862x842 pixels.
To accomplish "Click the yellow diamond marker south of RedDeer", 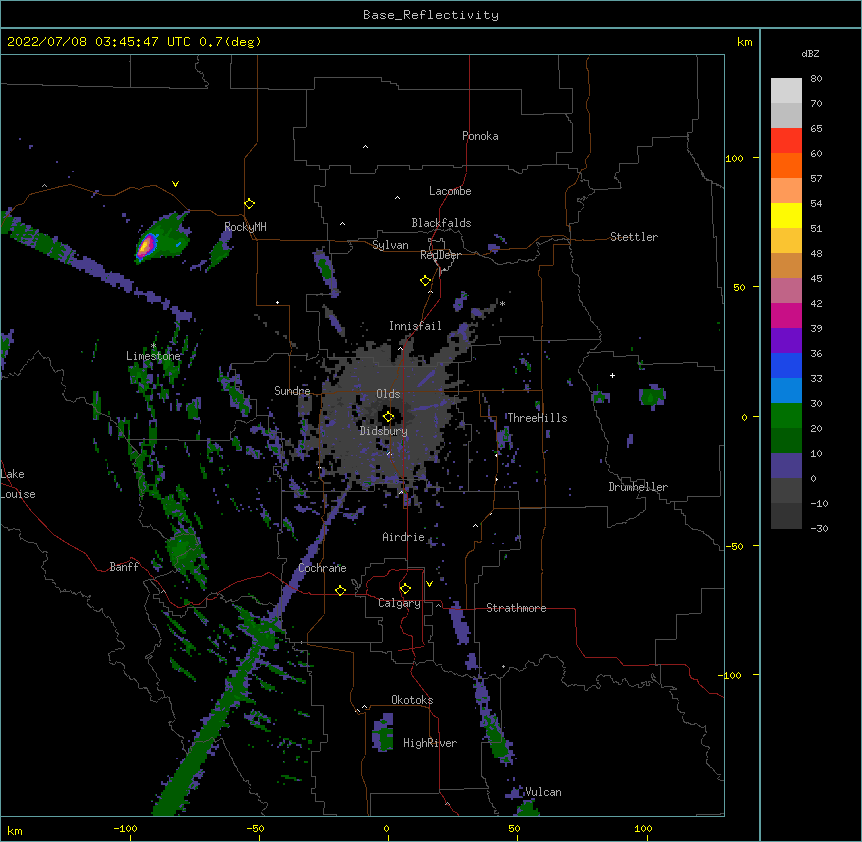I will coord(426,281).
